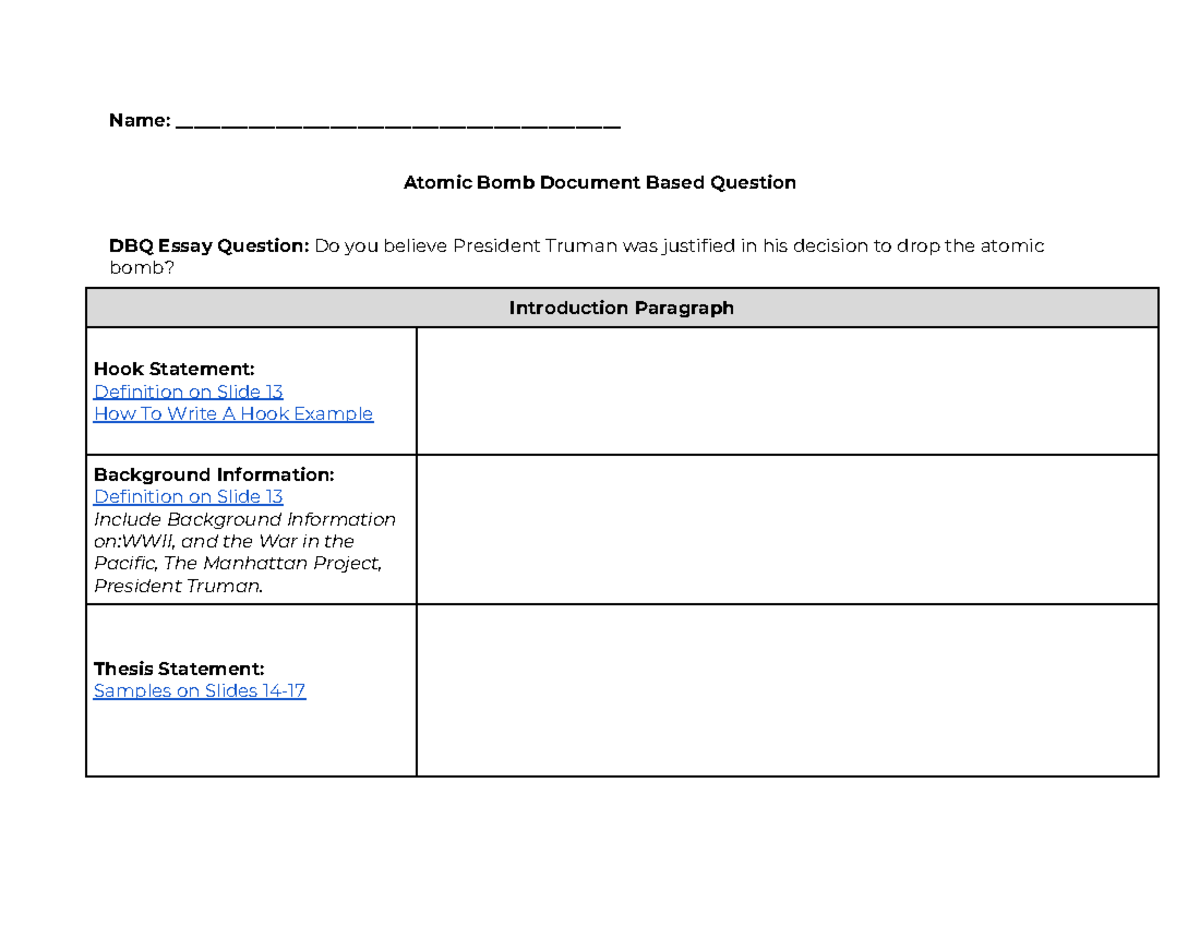
Task: Open Definition on Slide 13 link under Hook Statement
Action: 188,392
